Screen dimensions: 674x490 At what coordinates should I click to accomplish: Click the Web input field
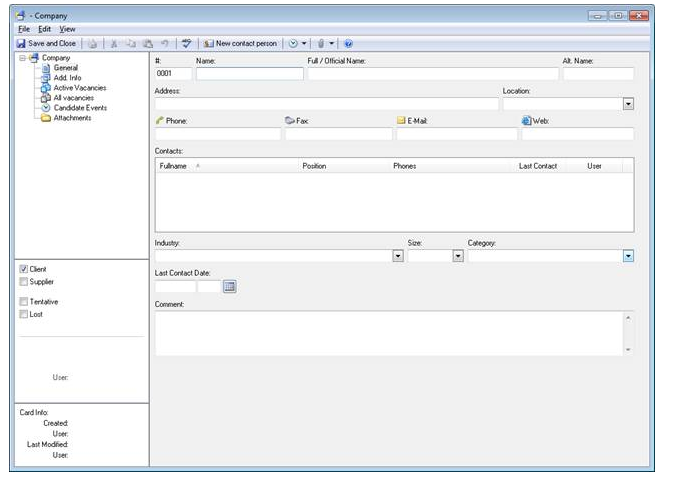tap(578, 134)
